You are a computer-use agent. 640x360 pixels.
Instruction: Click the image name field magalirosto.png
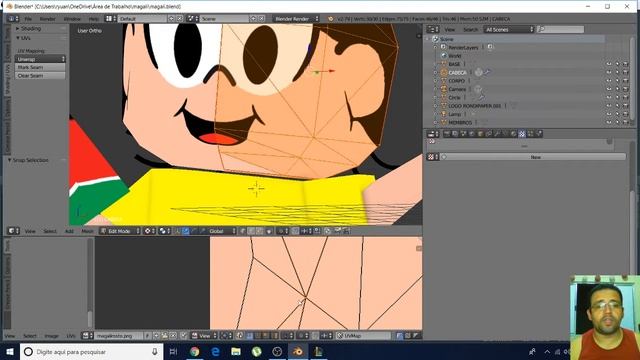[x=119, y=336]
